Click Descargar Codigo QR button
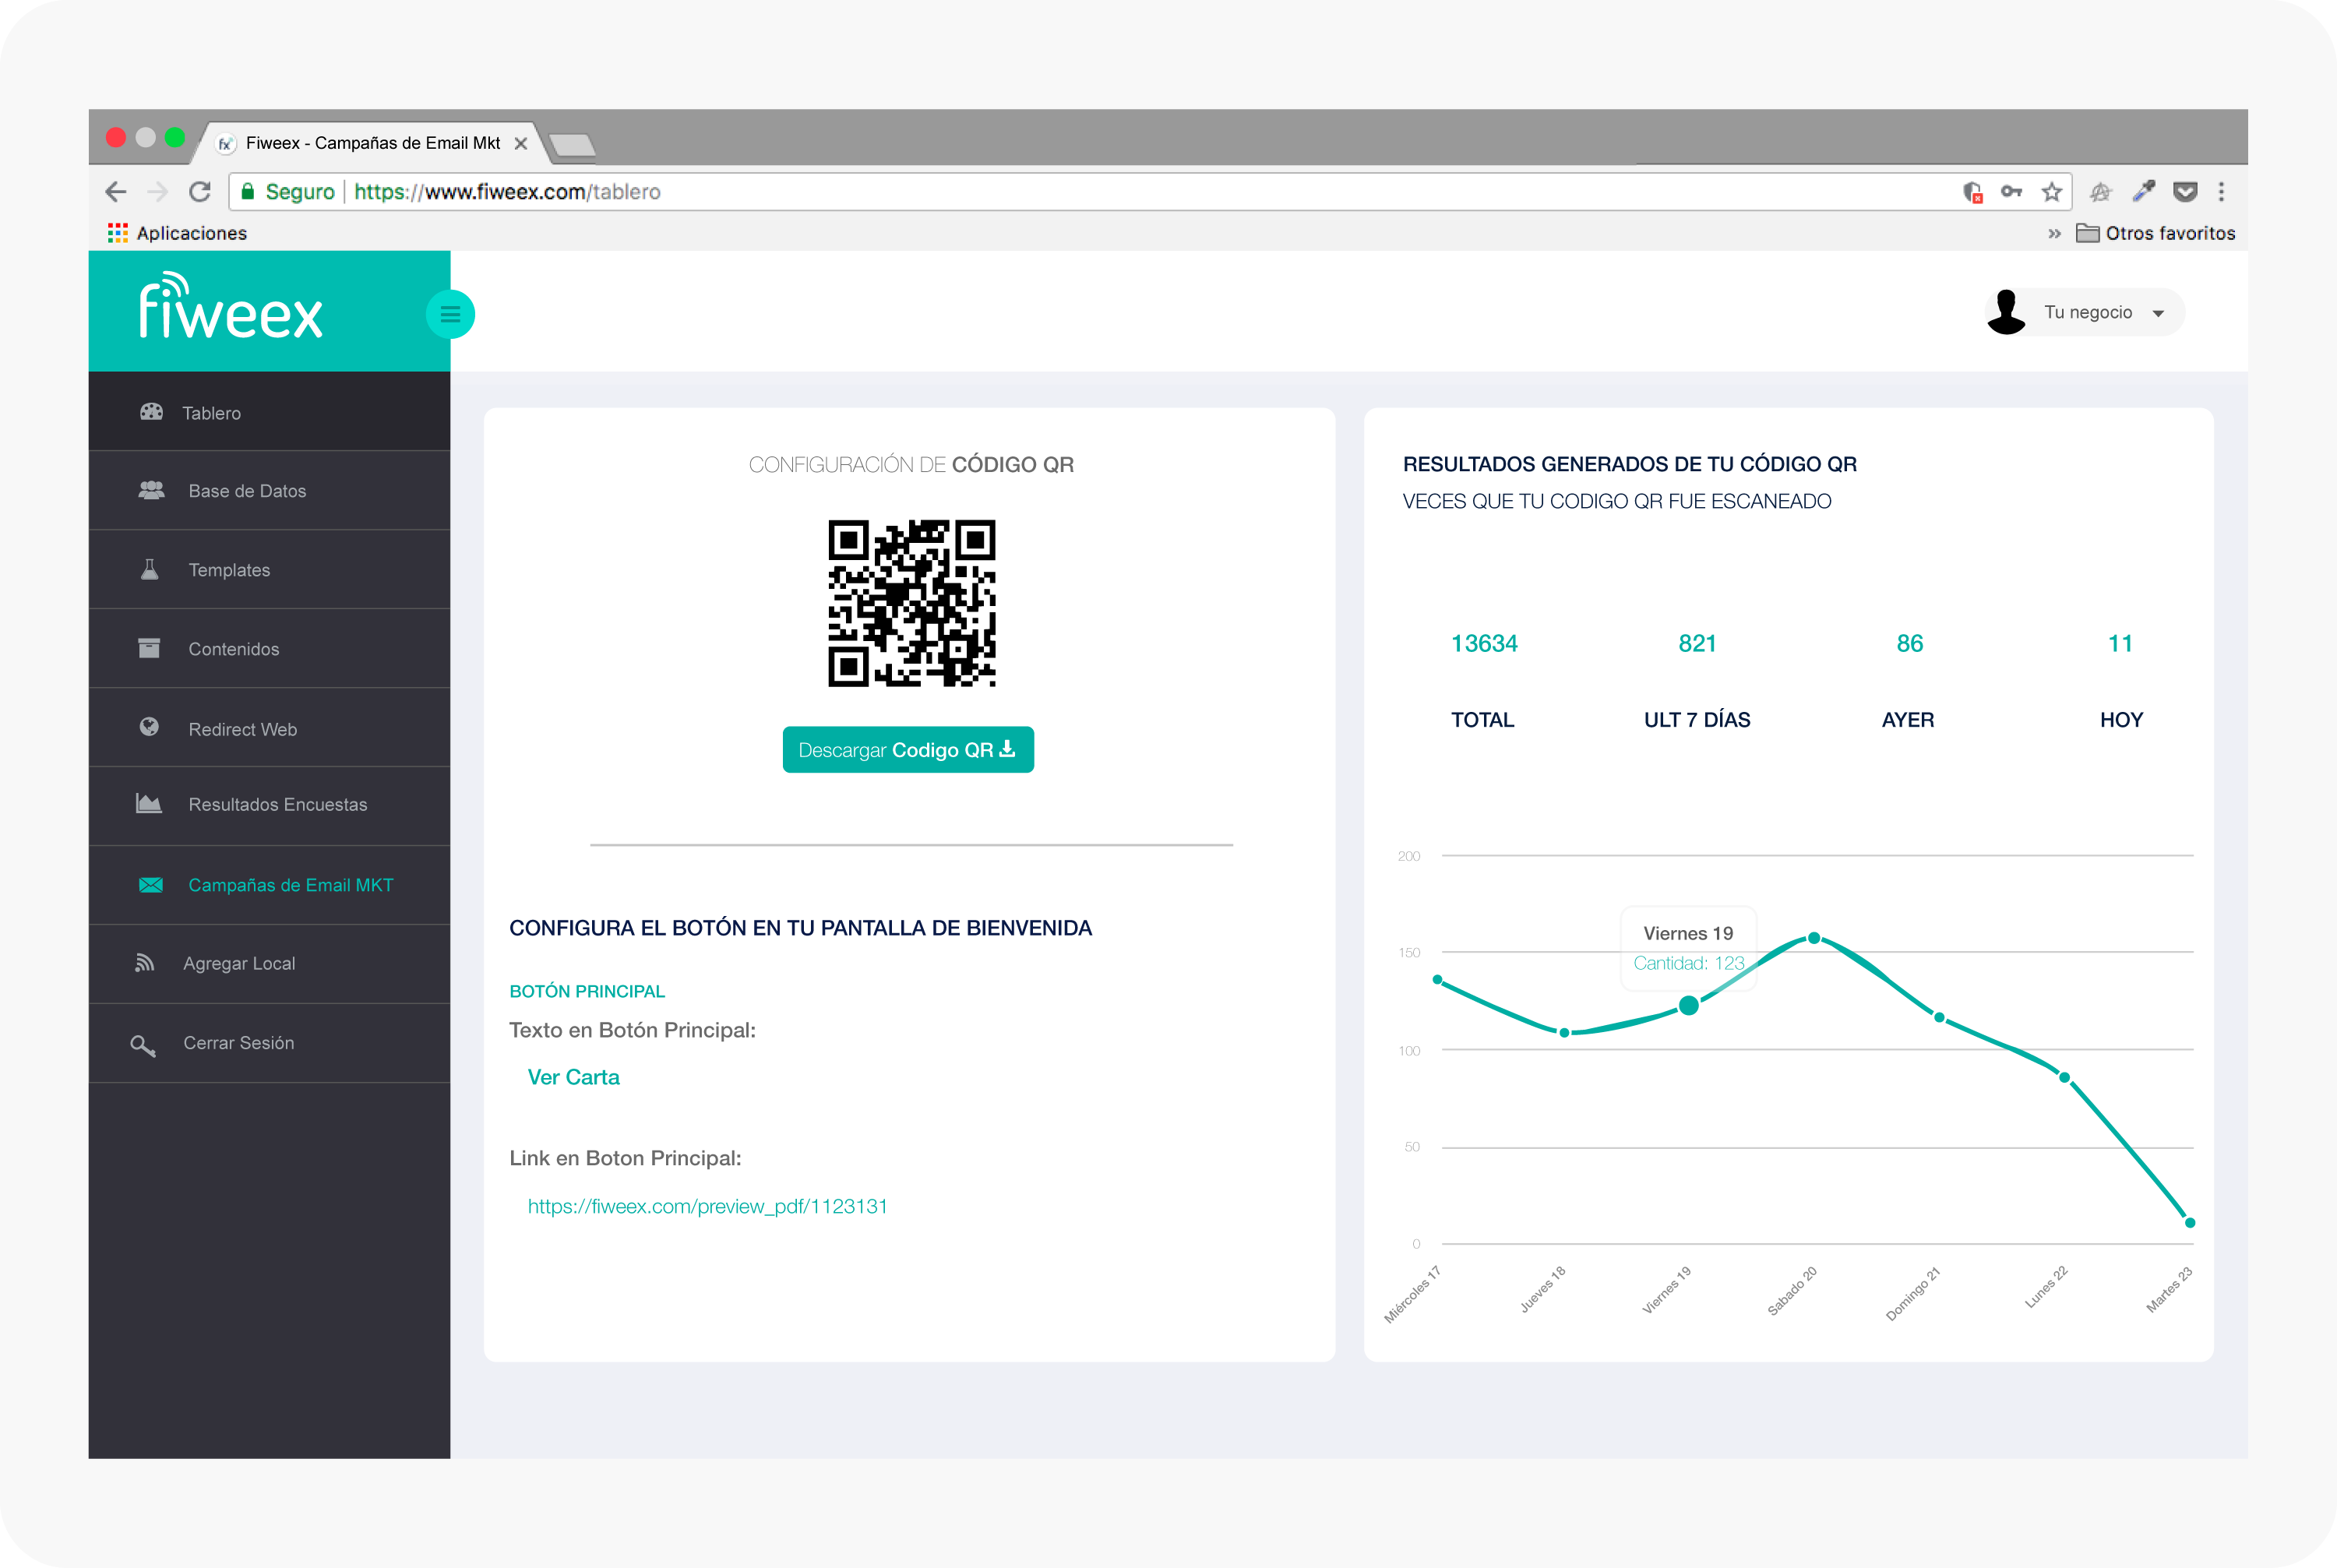 [908, 749]
